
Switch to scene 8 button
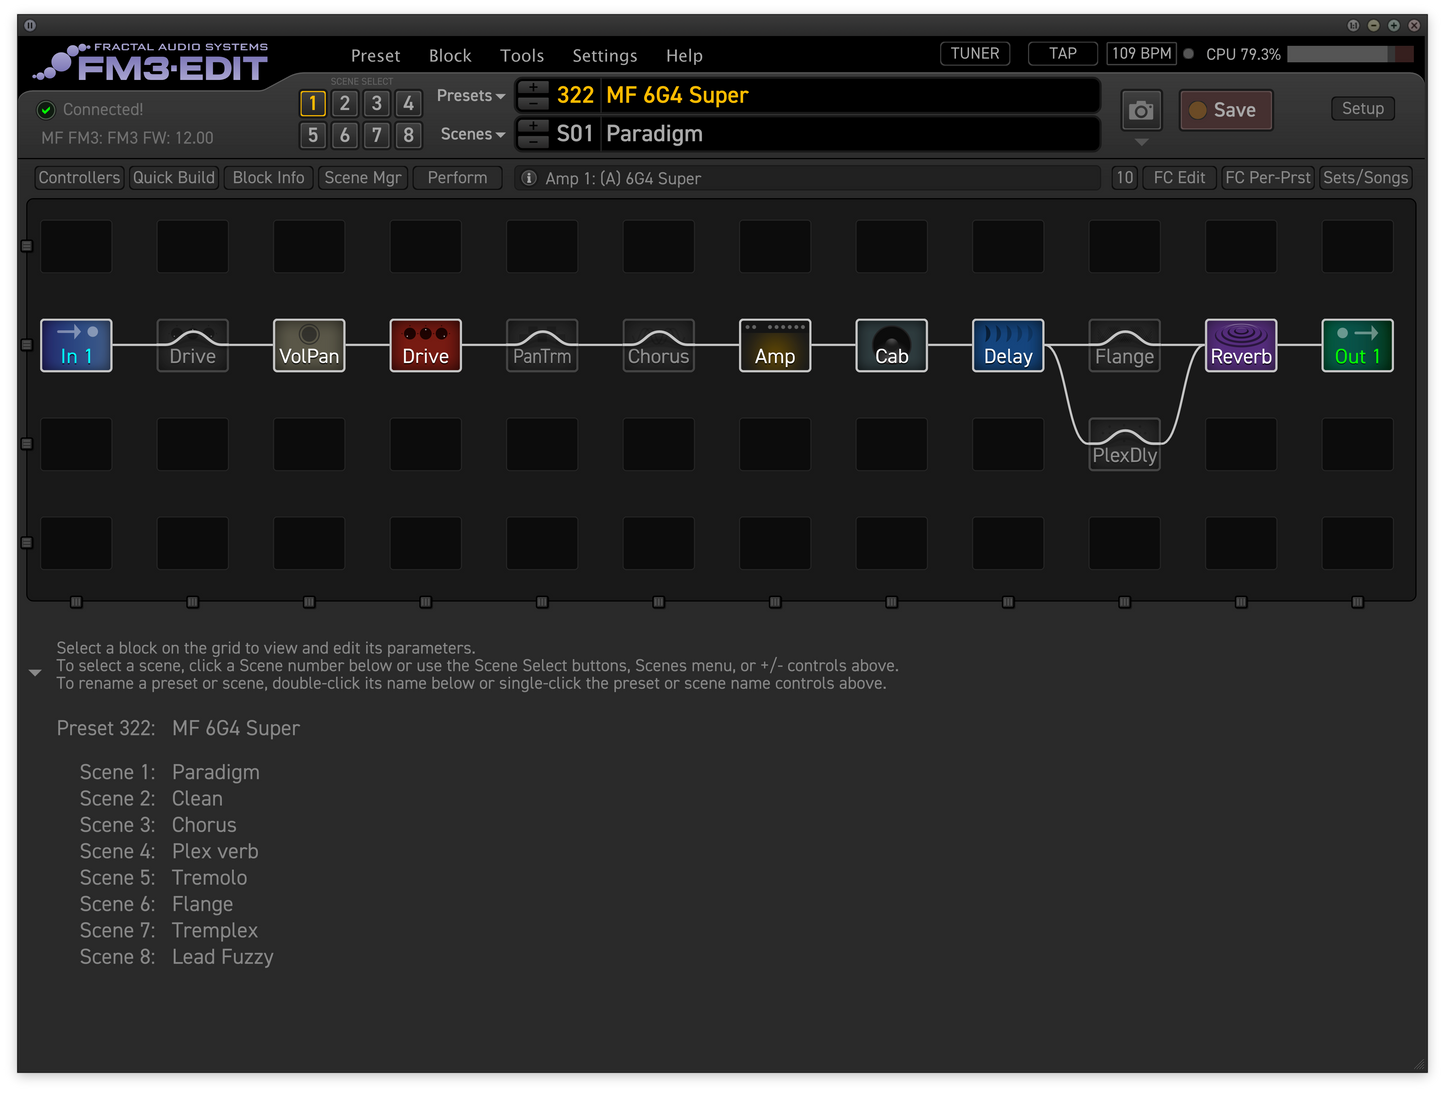[x=408, y=135]
